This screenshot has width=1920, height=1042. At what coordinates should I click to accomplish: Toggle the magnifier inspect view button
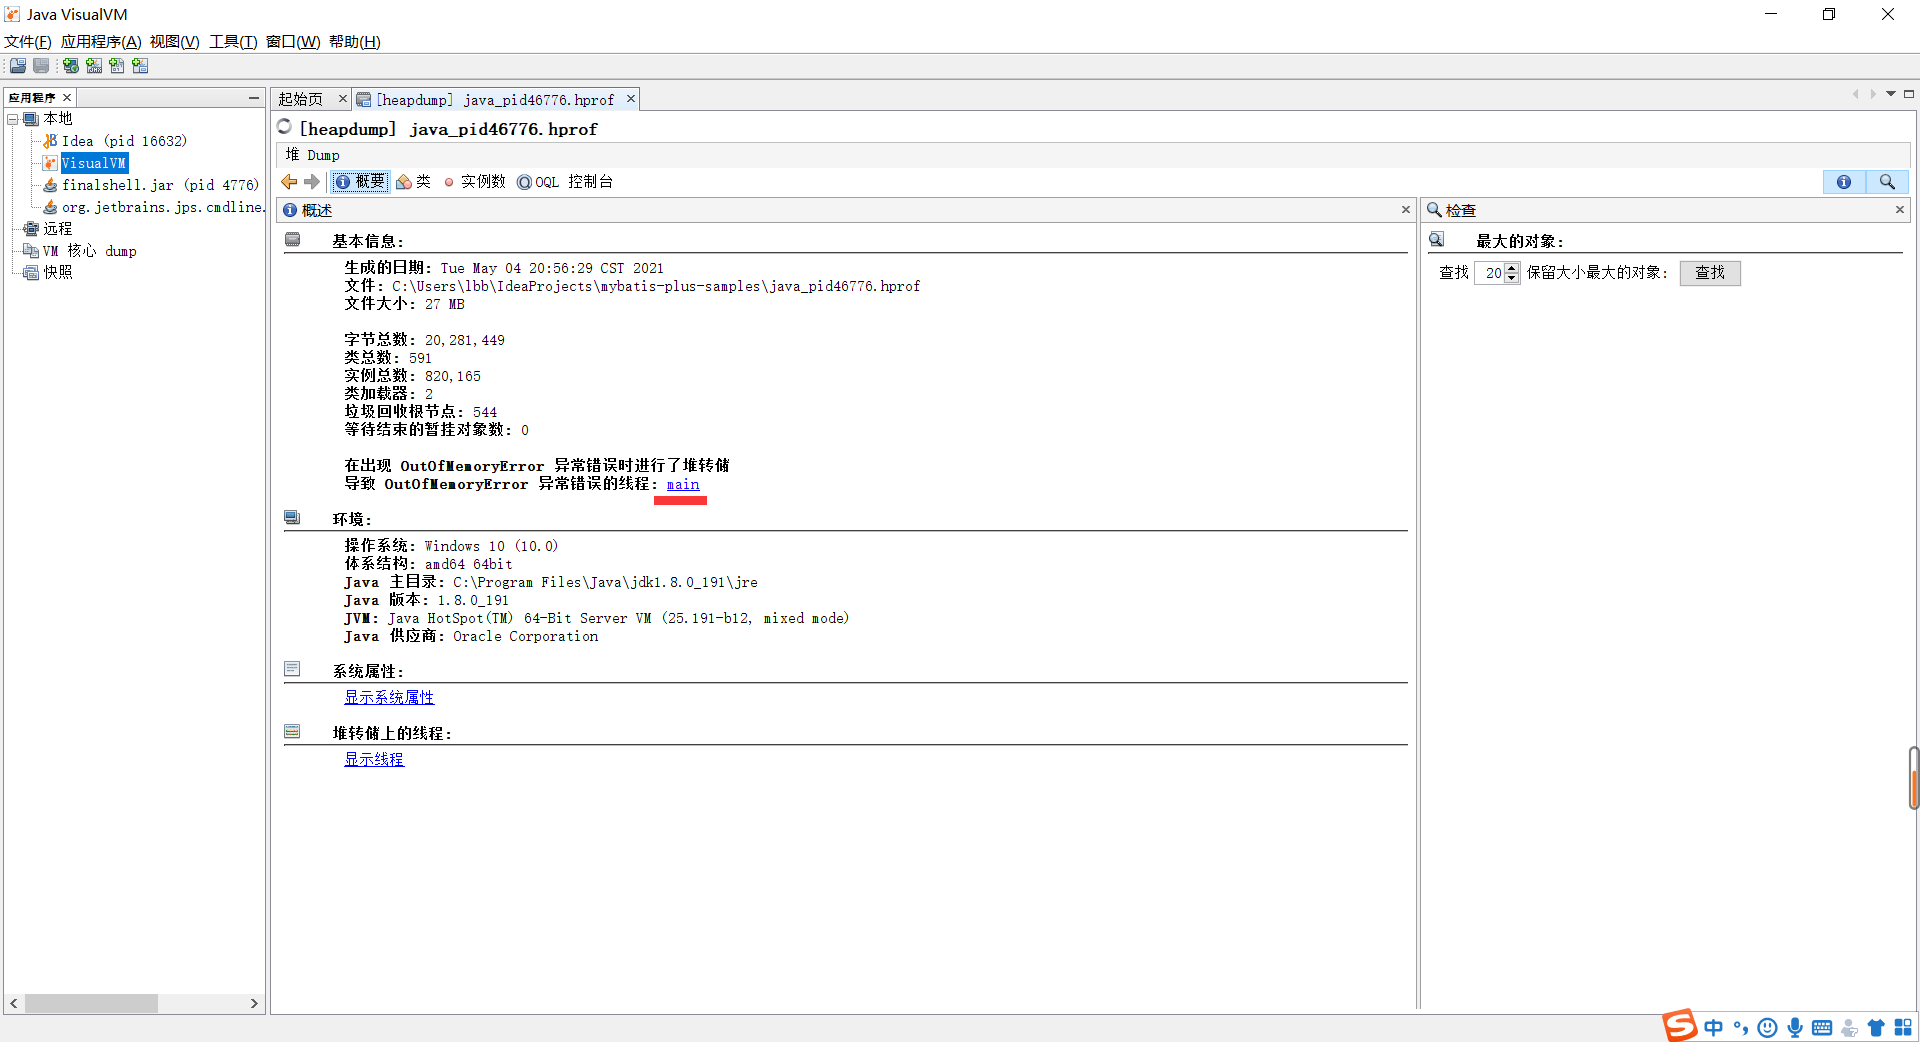[x=1887, y=182]
